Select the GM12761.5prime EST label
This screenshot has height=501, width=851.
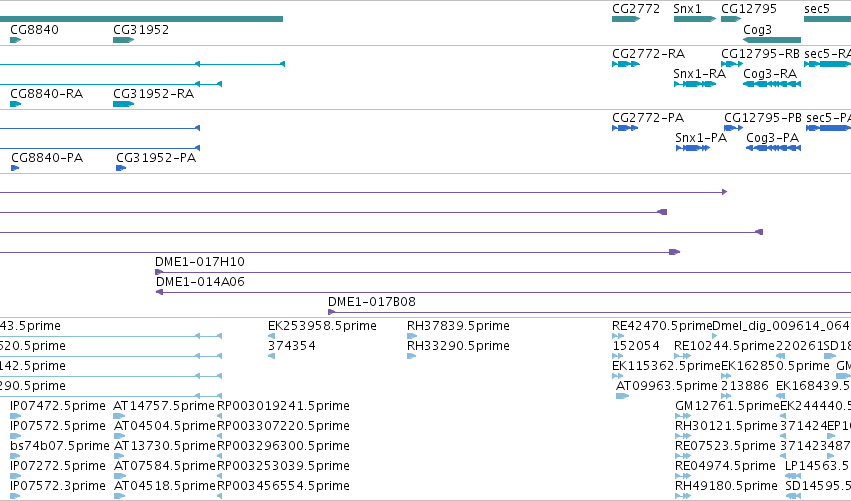point(727,406)
